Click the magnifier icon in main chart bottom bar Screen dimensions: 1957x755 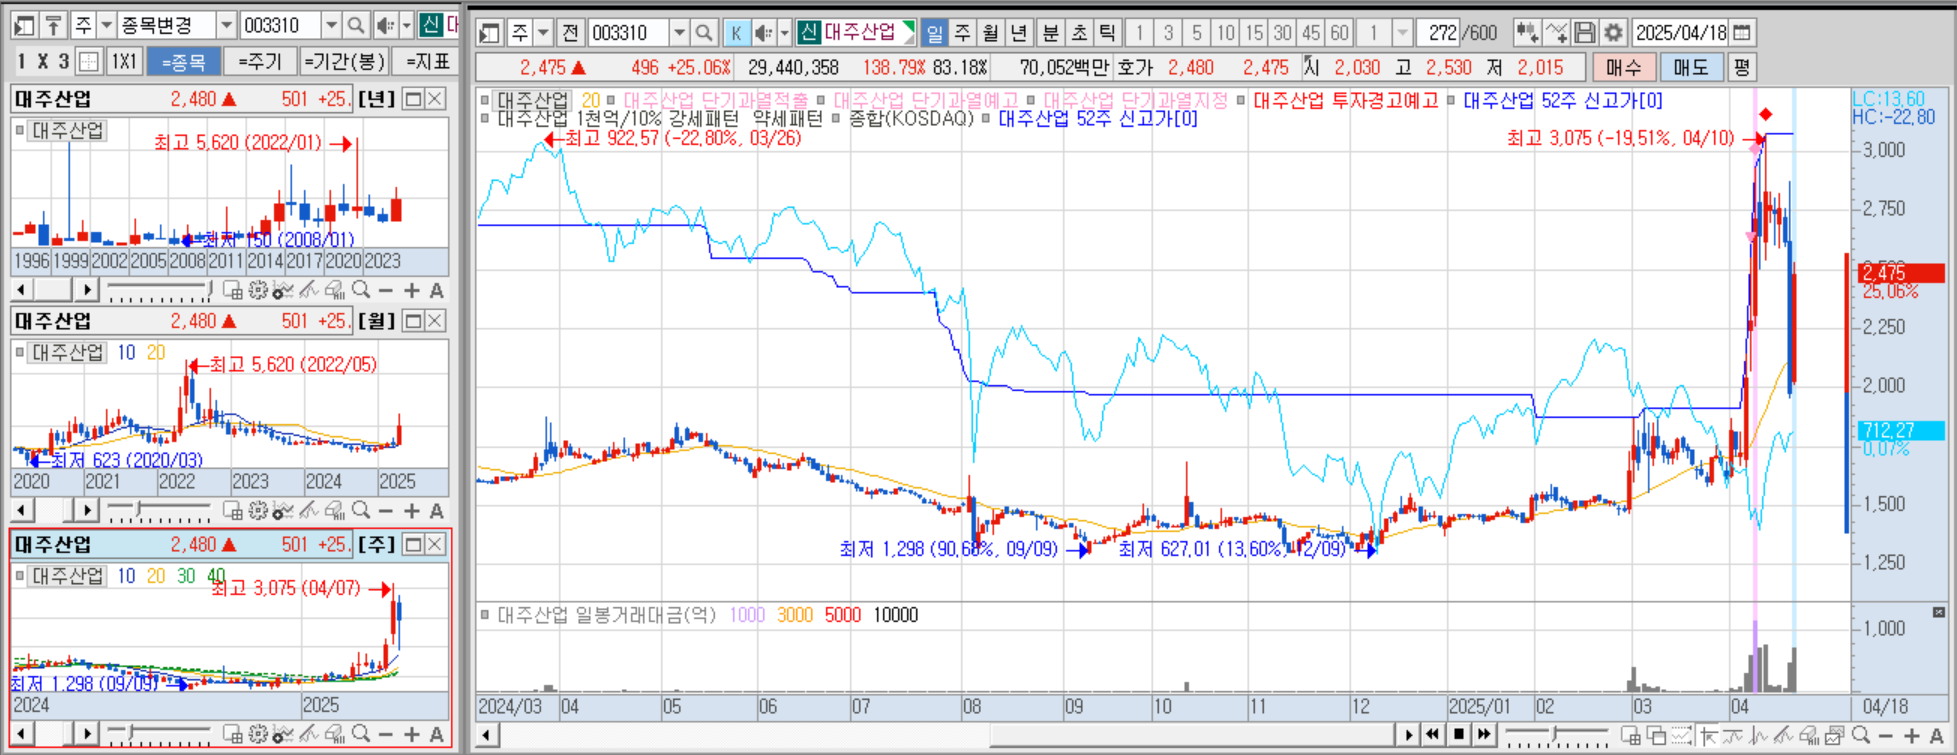(x=1860, y=735)
